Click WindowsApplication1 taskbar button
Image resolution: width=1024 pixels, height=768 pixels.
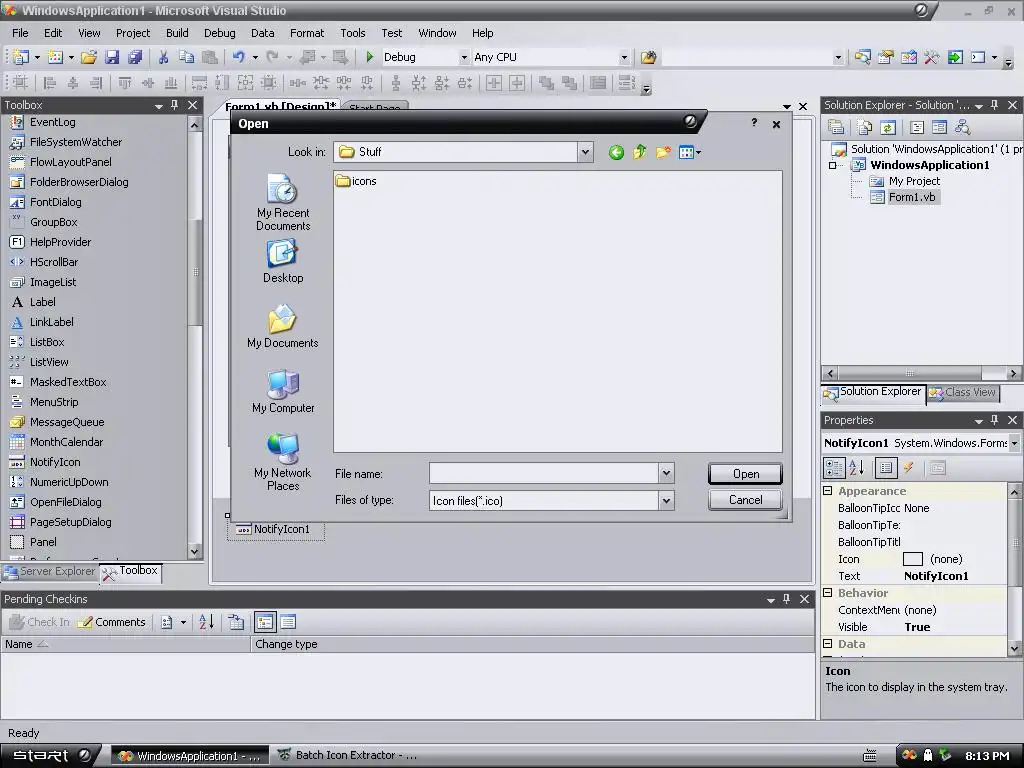(x=189, y=756)
